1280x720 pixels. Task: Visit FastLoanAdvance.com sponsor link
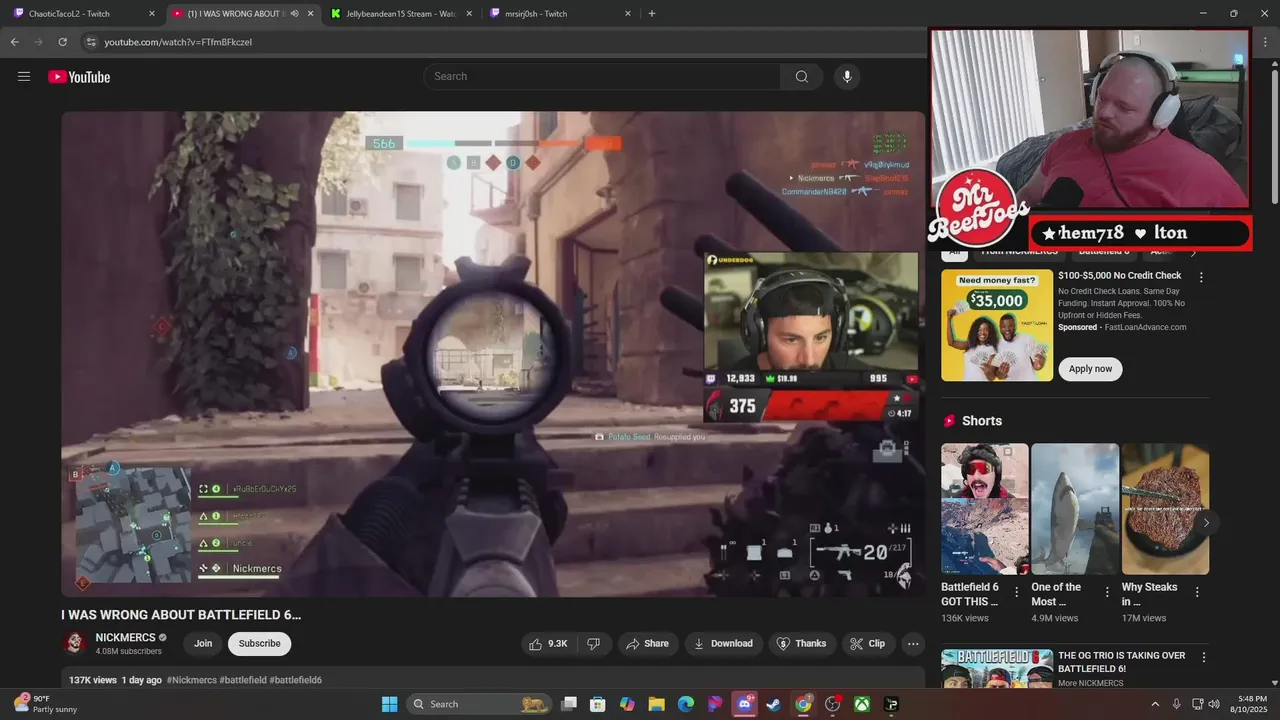(1146, 328)
